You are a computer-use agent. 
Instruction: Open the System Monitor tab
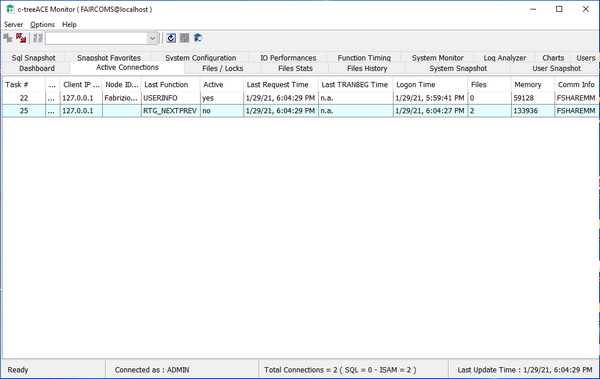[x=437, y=58]
